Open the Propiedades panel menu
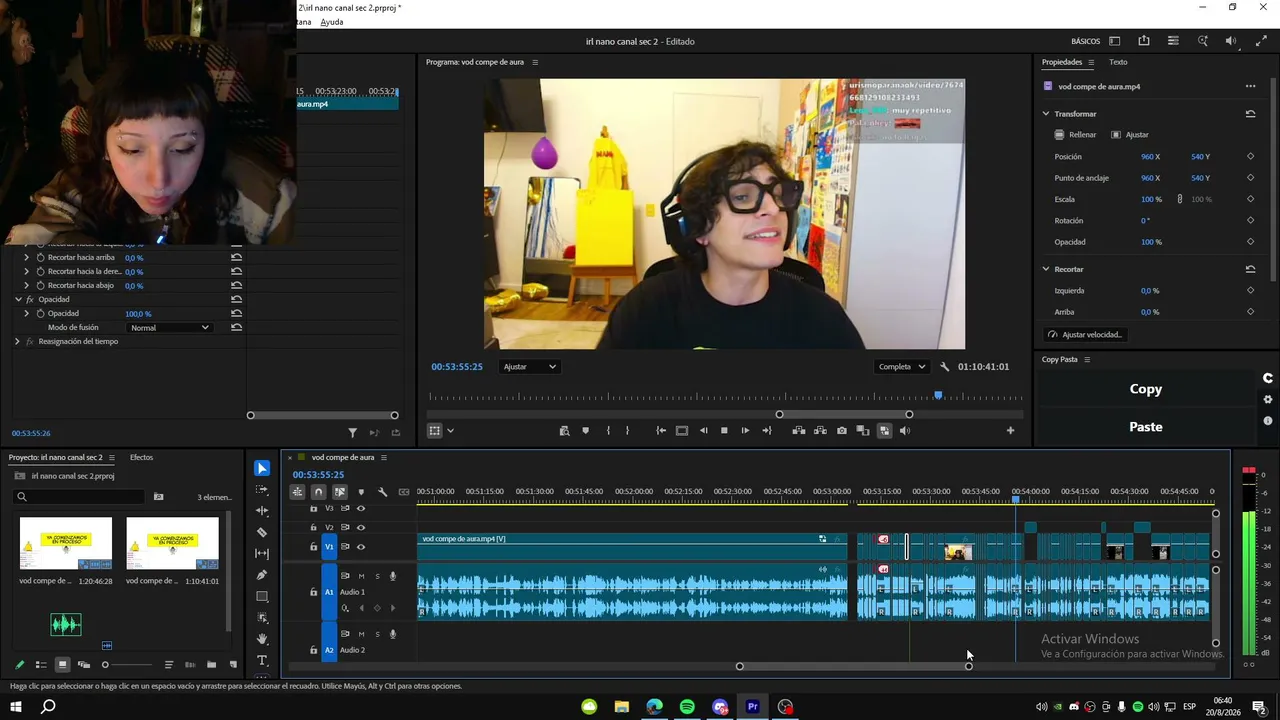 click(x=1091, y=63)
